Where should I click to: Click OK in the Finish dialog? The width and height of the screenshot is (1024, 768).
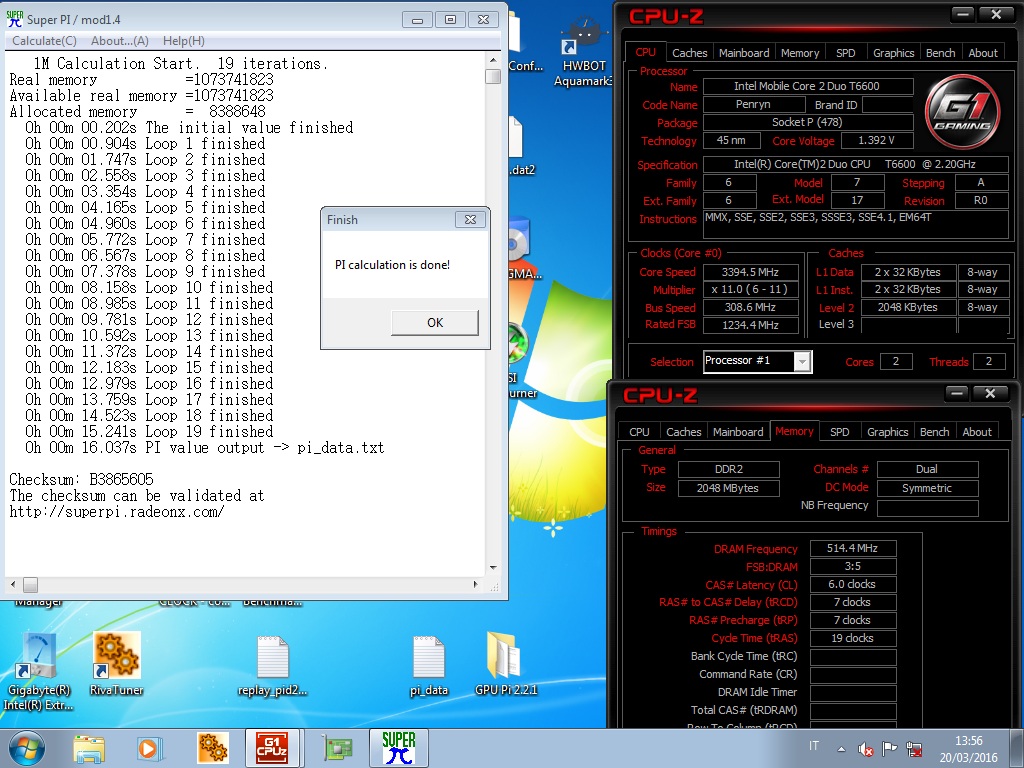click(435, 323)
